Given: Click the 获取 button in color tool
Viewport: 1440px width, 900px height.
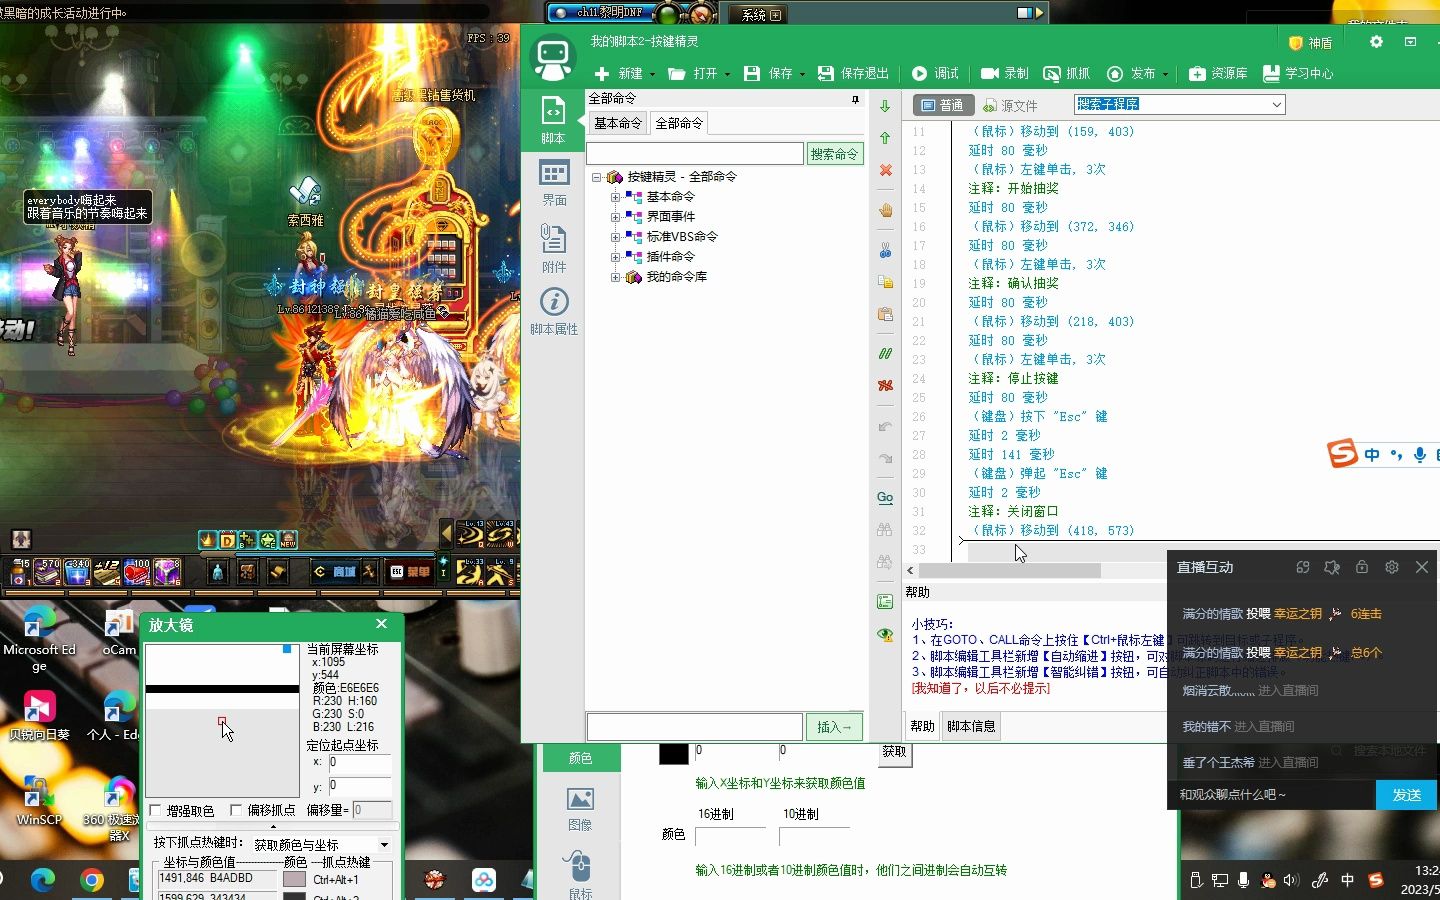Looking at the screenshot, I should [x=894, y=752].
